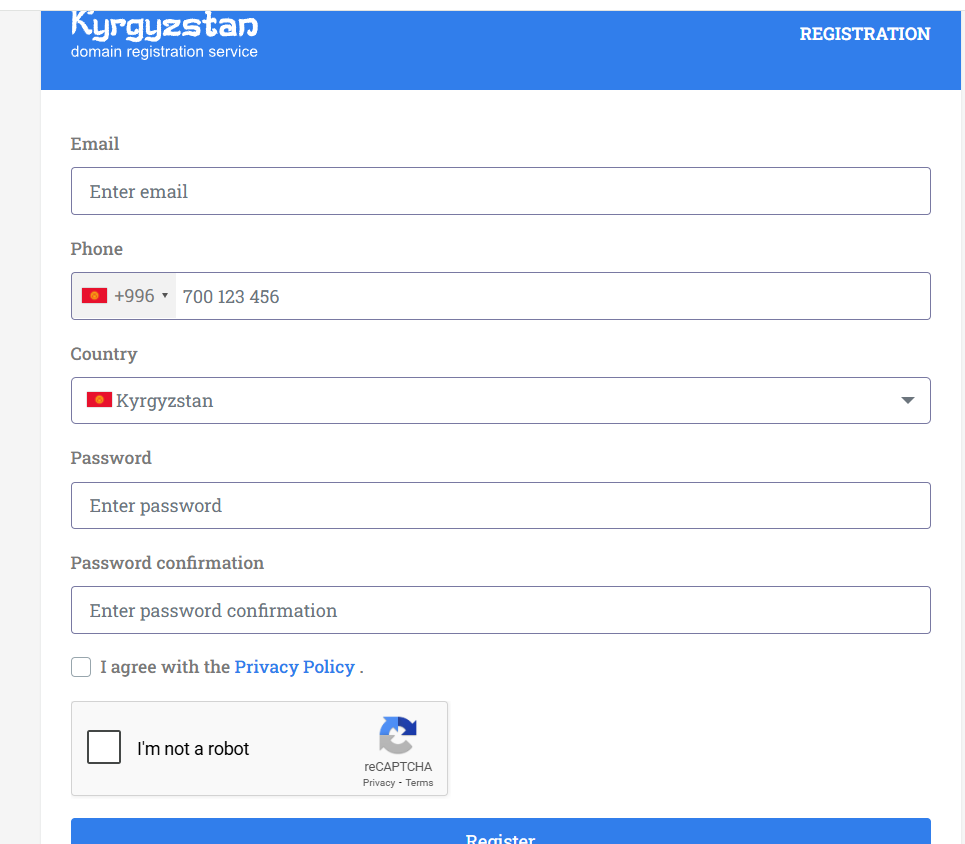This screenshot has height=844, width=965.
Task: Check the Privacy Policy agreement checkbox
Action: pos(81,667)
